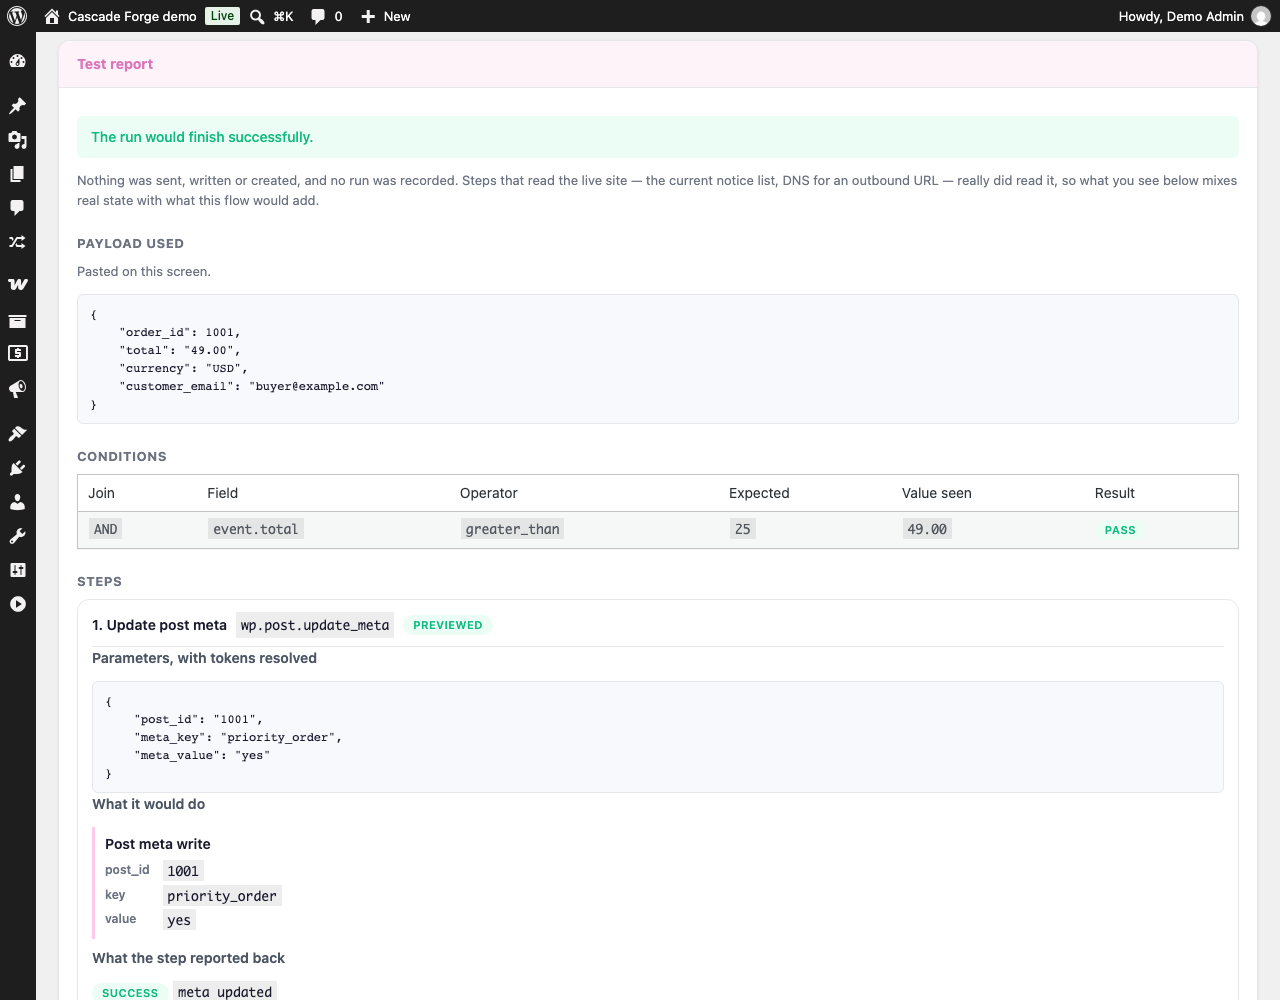Open Appearance via the paintbrush icon

[x=17, y=434]
